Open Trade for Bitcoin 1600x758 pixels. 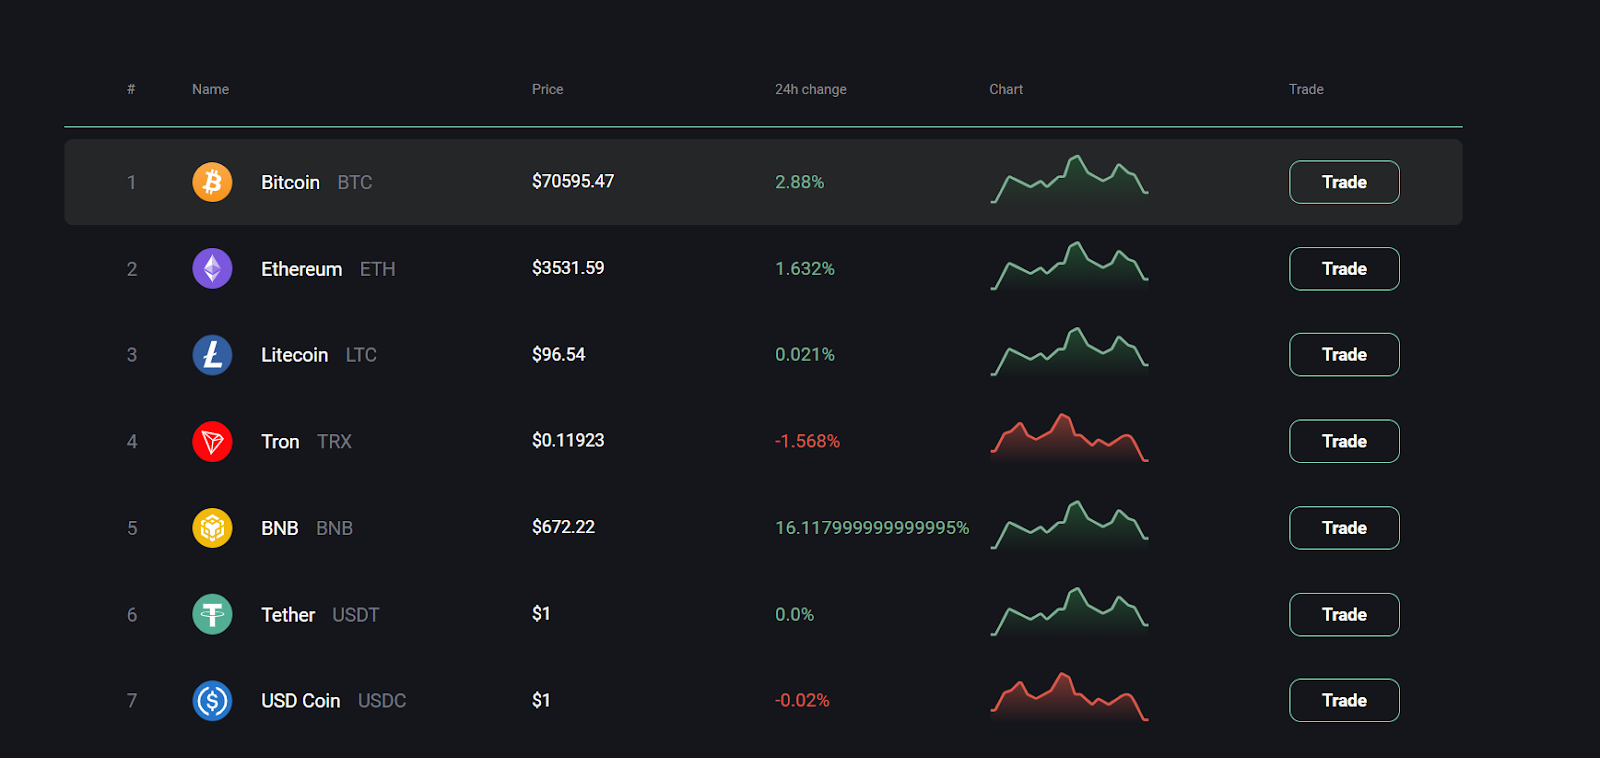point(1344,182)
